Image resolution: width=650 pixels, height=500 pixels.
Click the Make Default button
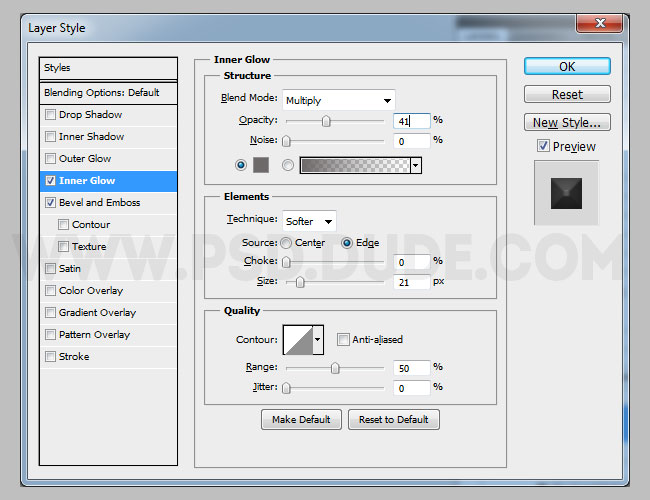(301, 420)
